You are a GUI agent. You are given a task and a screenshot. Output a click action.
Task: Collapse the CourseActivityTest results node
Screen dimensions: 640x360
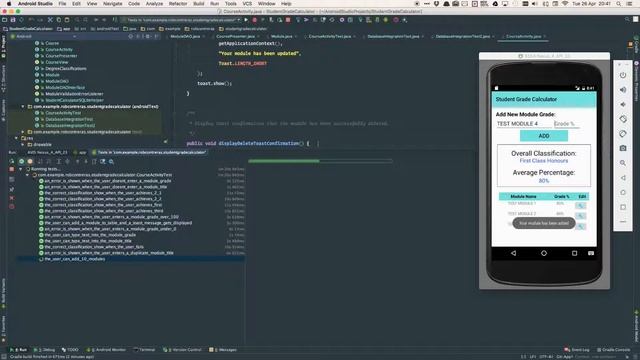[27, 175]
